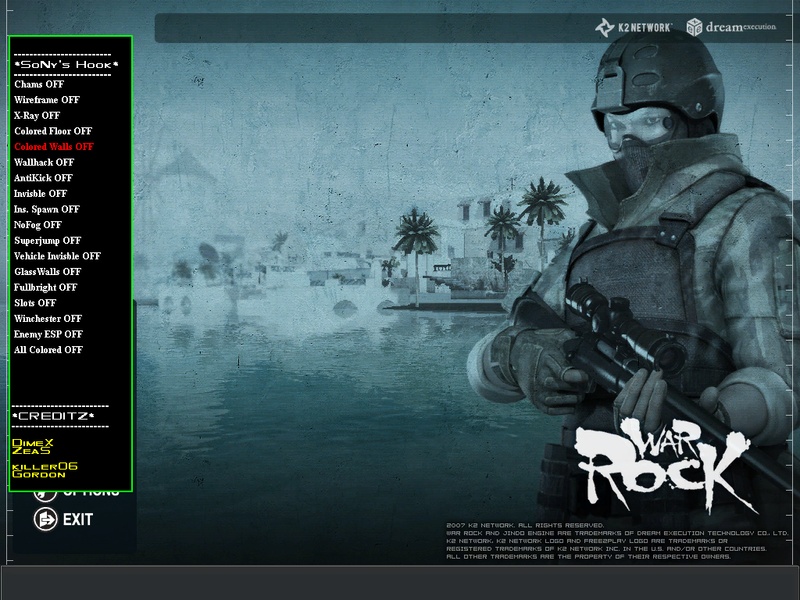Click the ZeaS credit name
This screenshot has width=800, height=600.
[x=31, y=451]
